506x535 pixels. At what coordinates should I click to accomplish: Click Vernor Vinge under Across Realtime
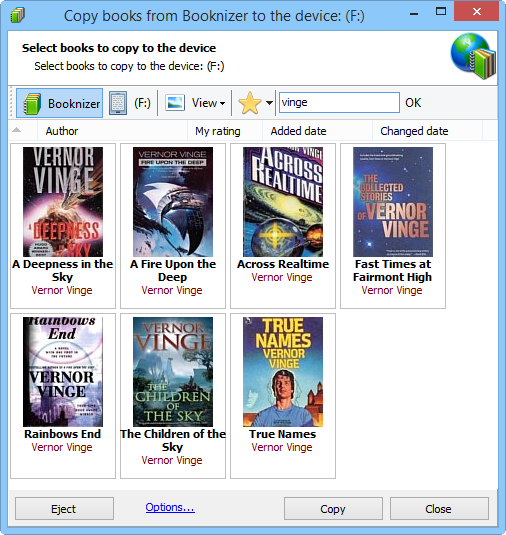282,277
